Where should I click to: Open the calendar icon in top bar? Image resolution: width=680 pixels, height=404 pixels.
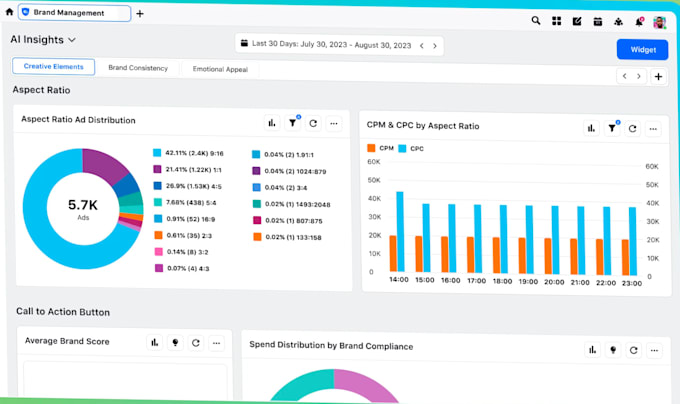pos(598,22)
